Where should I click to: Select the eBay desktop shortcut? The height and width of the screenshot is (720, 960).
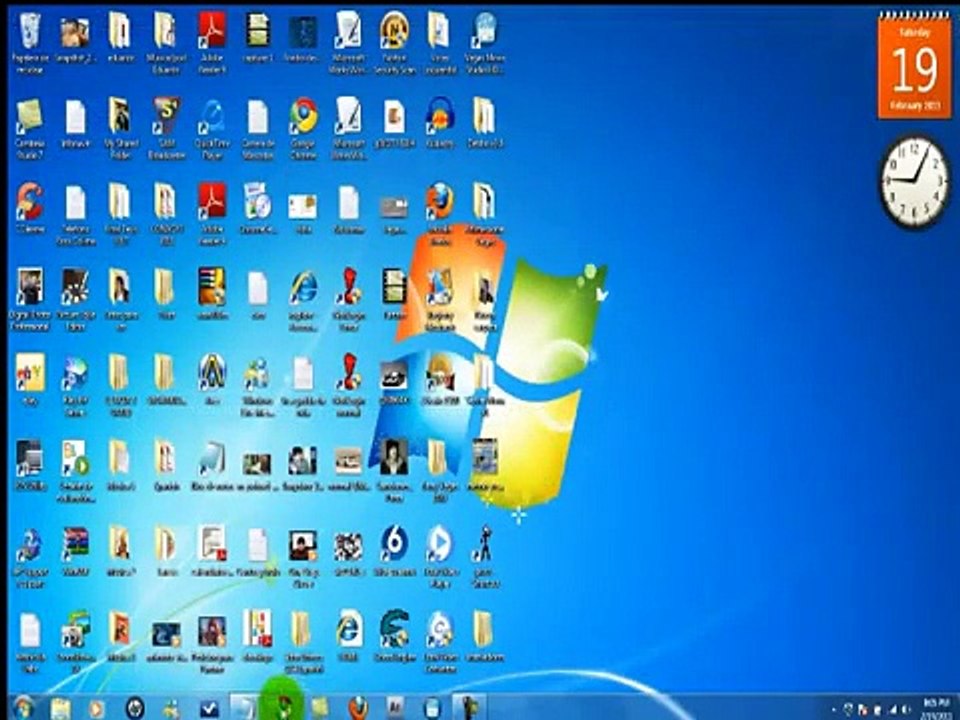pyautogui.click(x=29, y=380)
